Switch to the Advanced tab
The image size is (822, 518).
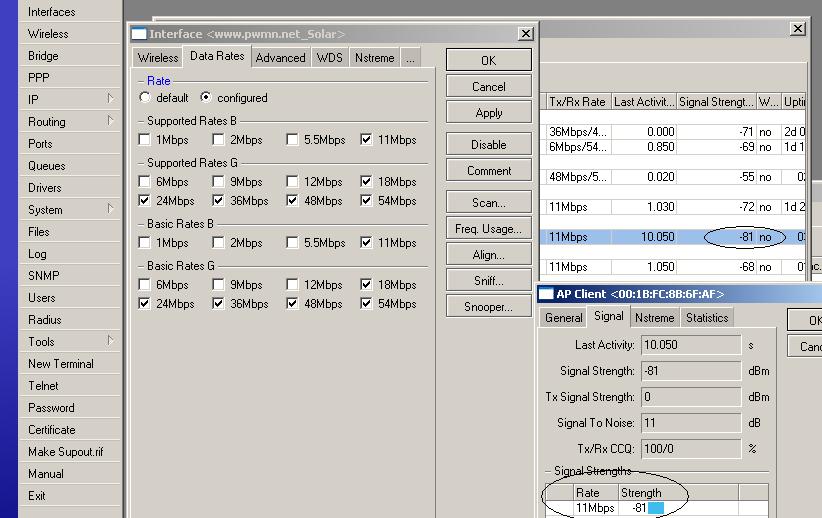[x=280, y=58]
